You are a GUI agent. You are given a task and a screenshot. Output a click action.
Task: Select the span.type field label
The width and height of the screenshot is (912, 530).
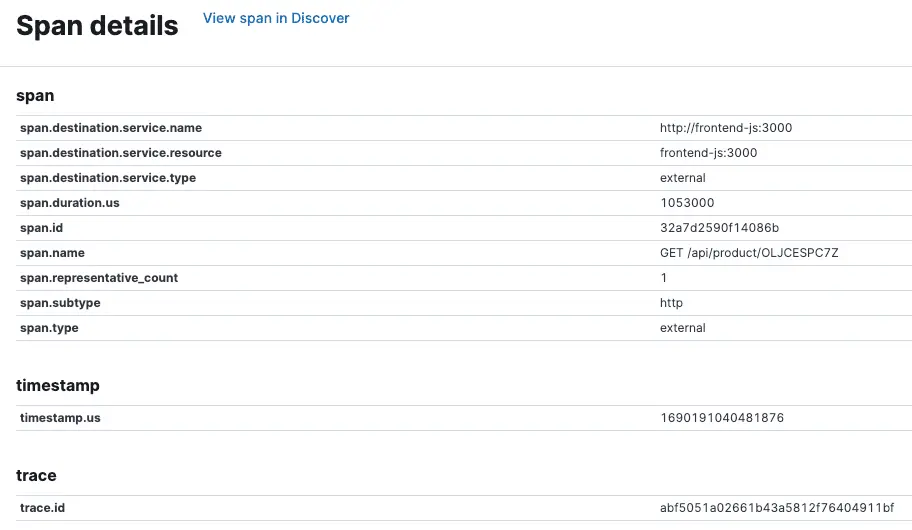click(49, 328)
